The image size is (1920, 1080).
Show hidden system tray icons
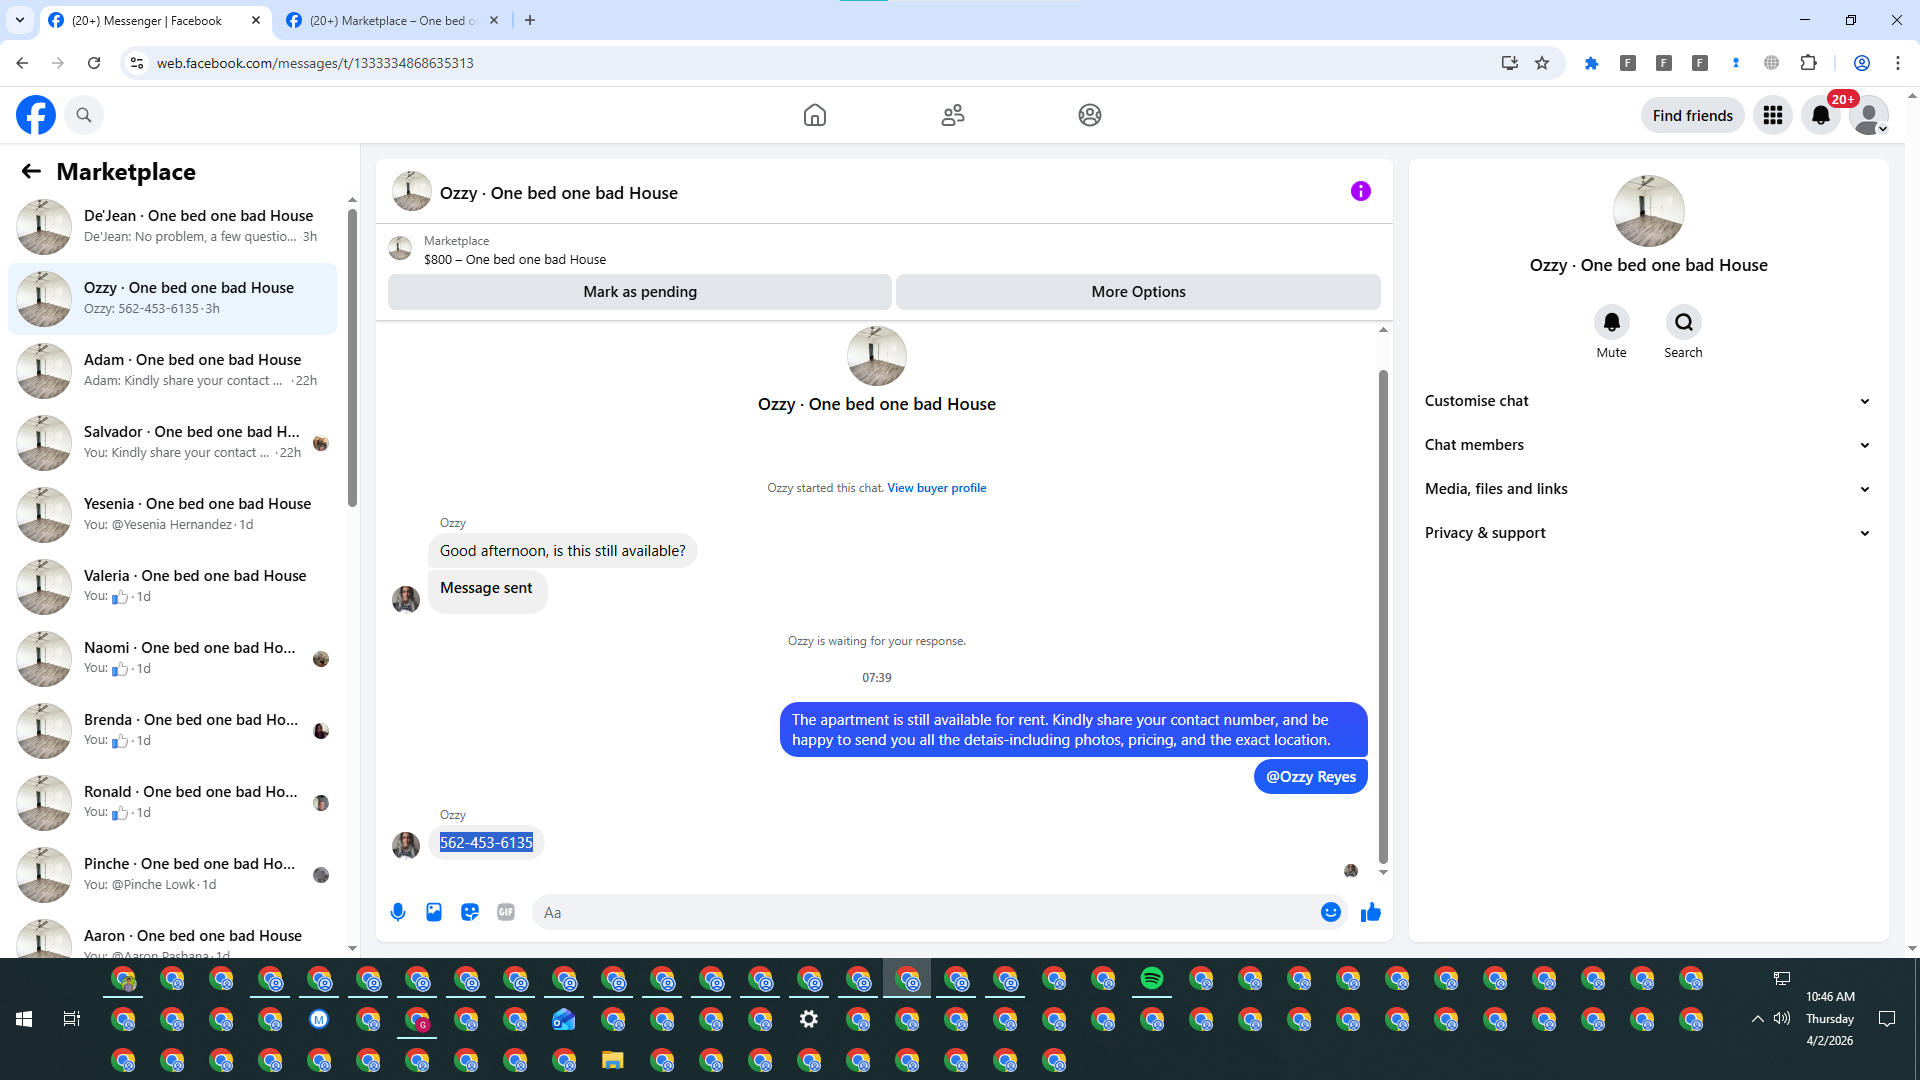point(1757,1019)
